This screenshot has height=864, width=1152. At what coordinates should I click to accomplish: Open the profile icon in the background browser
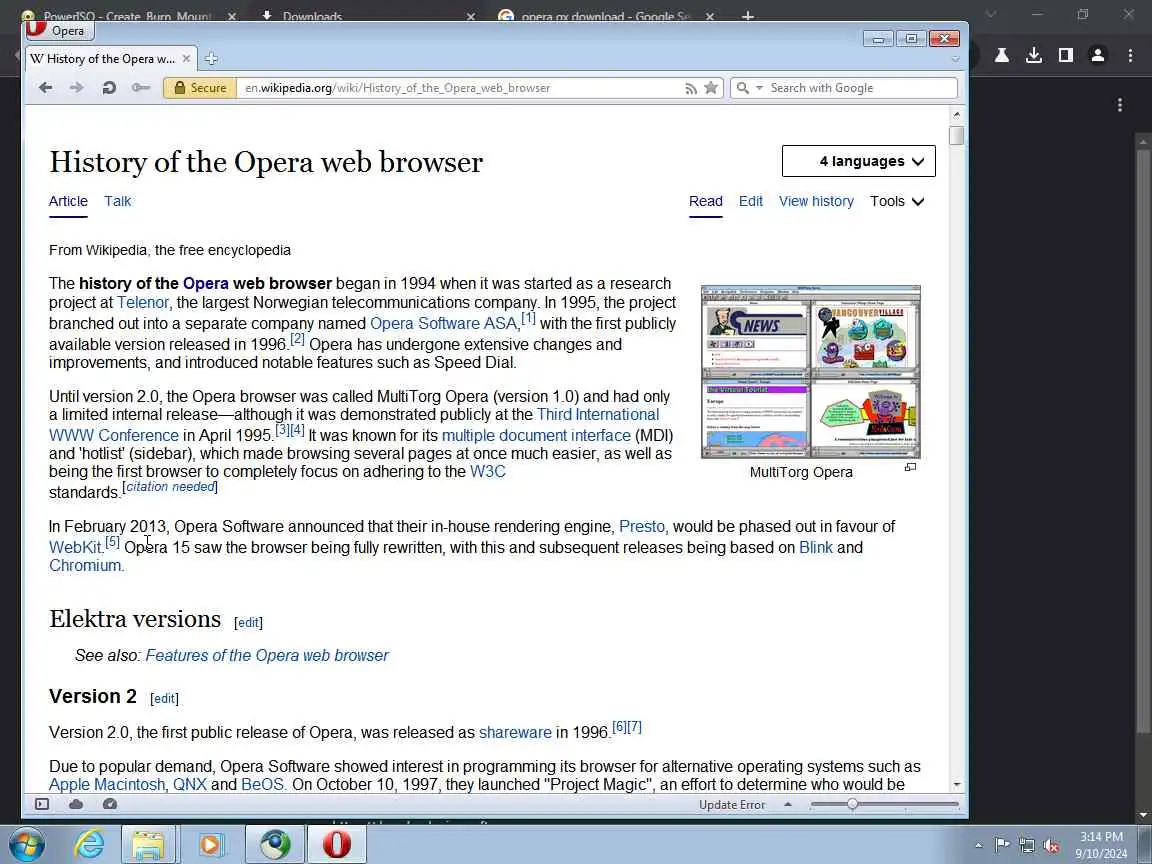coord(1098,55)
